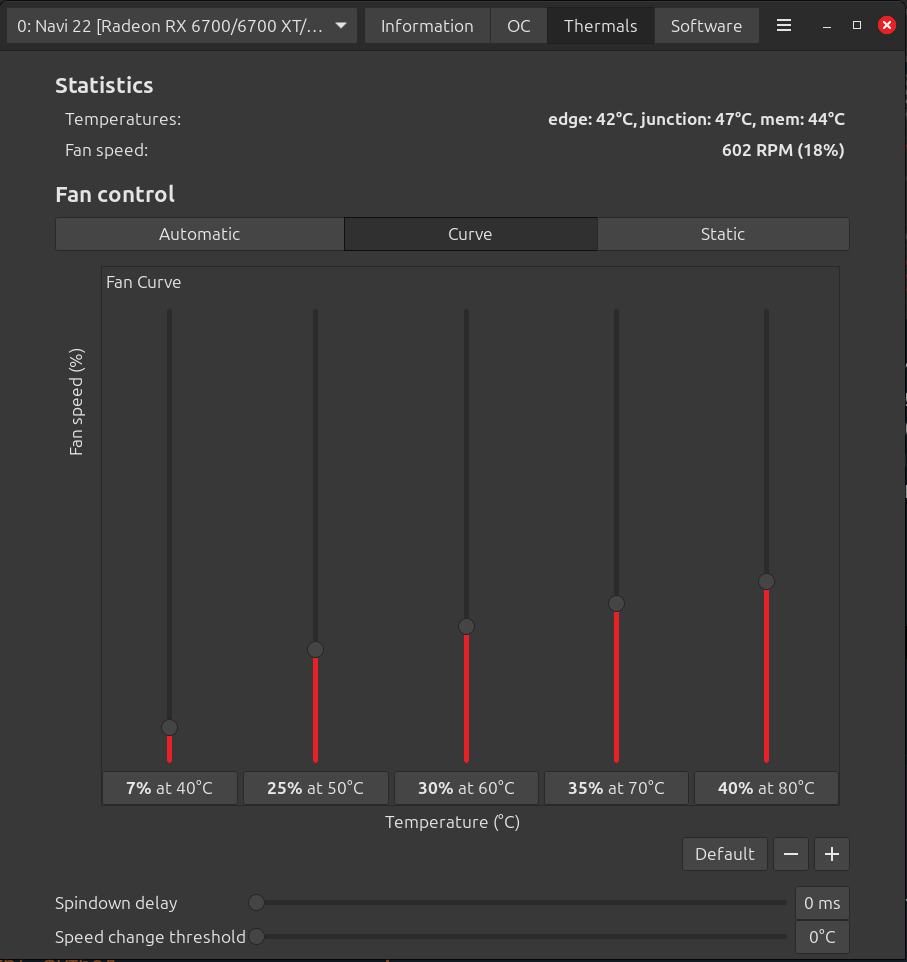Maximize the window

click(857, 25)
